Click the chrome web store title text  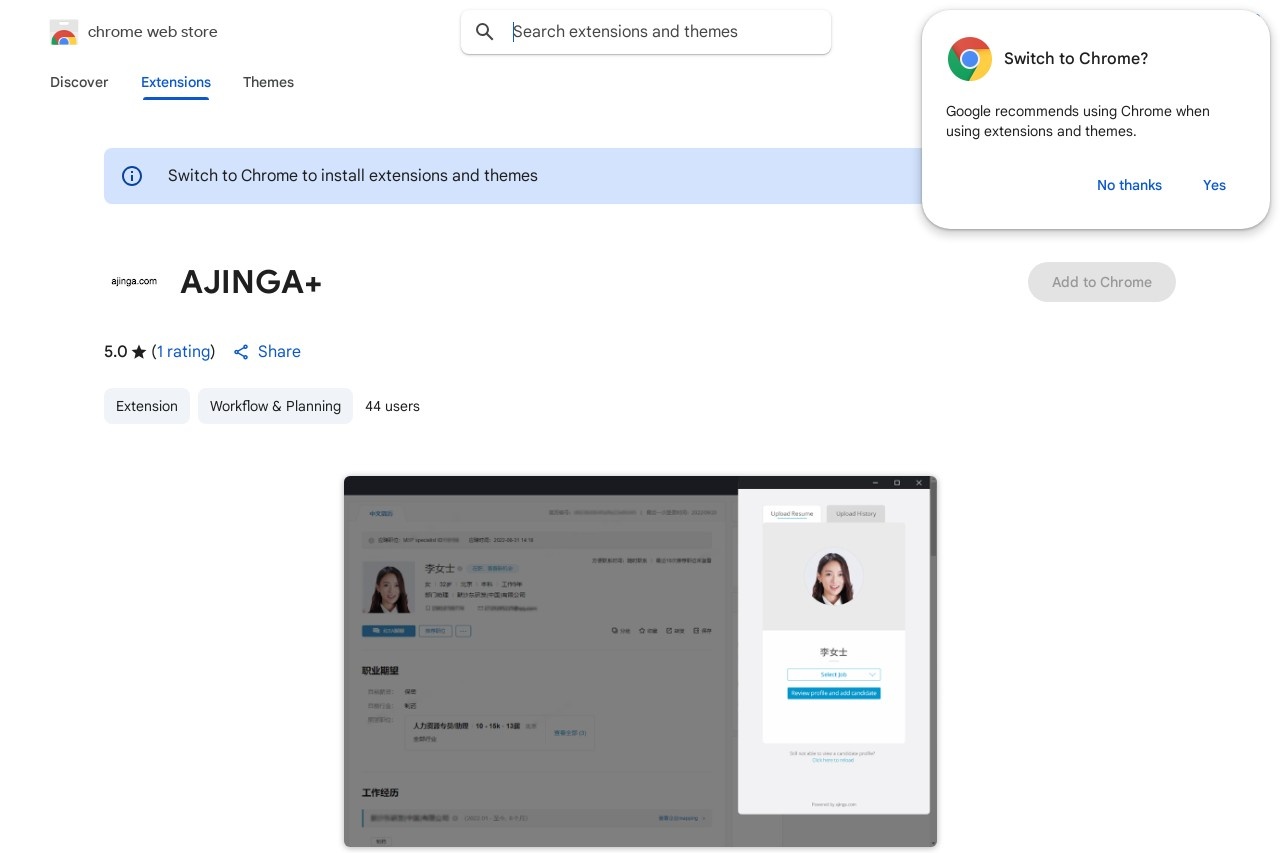click(x=153, y=32)
